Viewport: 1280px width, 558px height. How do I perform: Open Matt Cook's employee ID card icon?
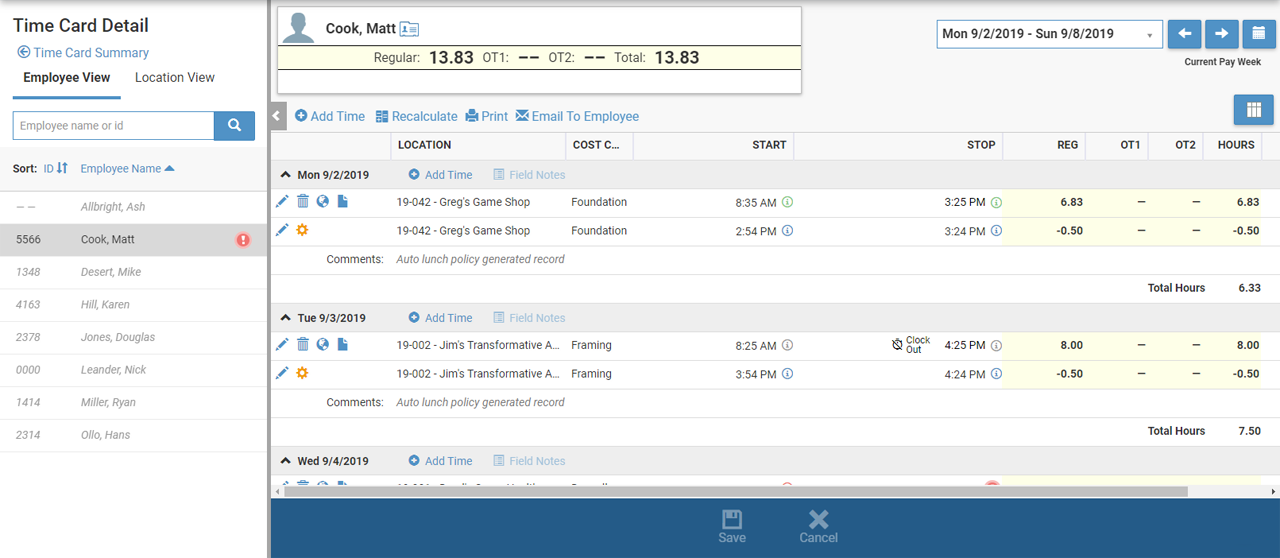pos(409,29)
